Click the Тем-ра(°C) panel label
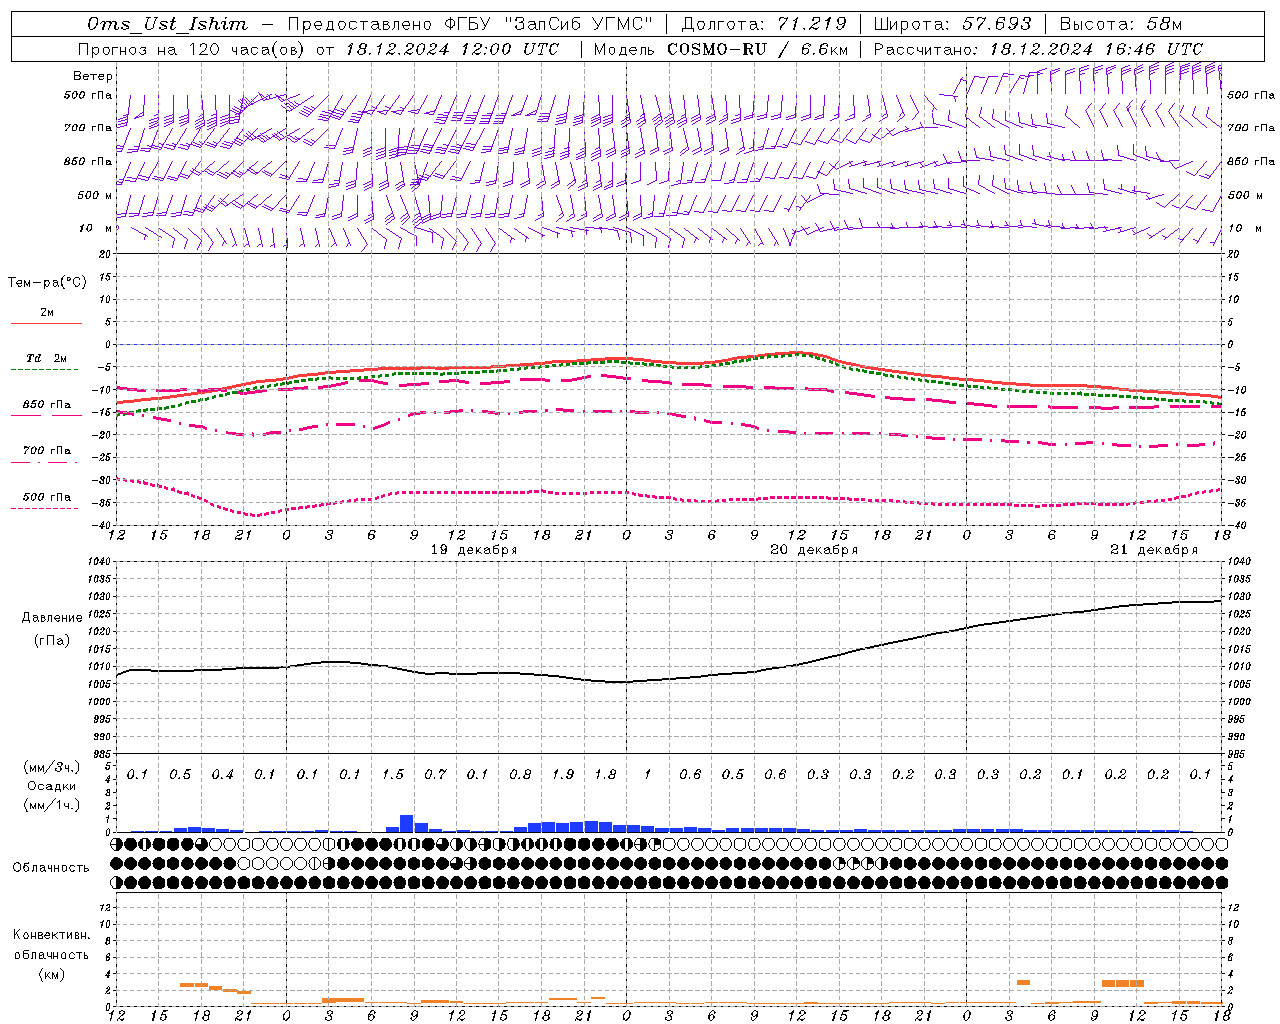 pos(47,283)
